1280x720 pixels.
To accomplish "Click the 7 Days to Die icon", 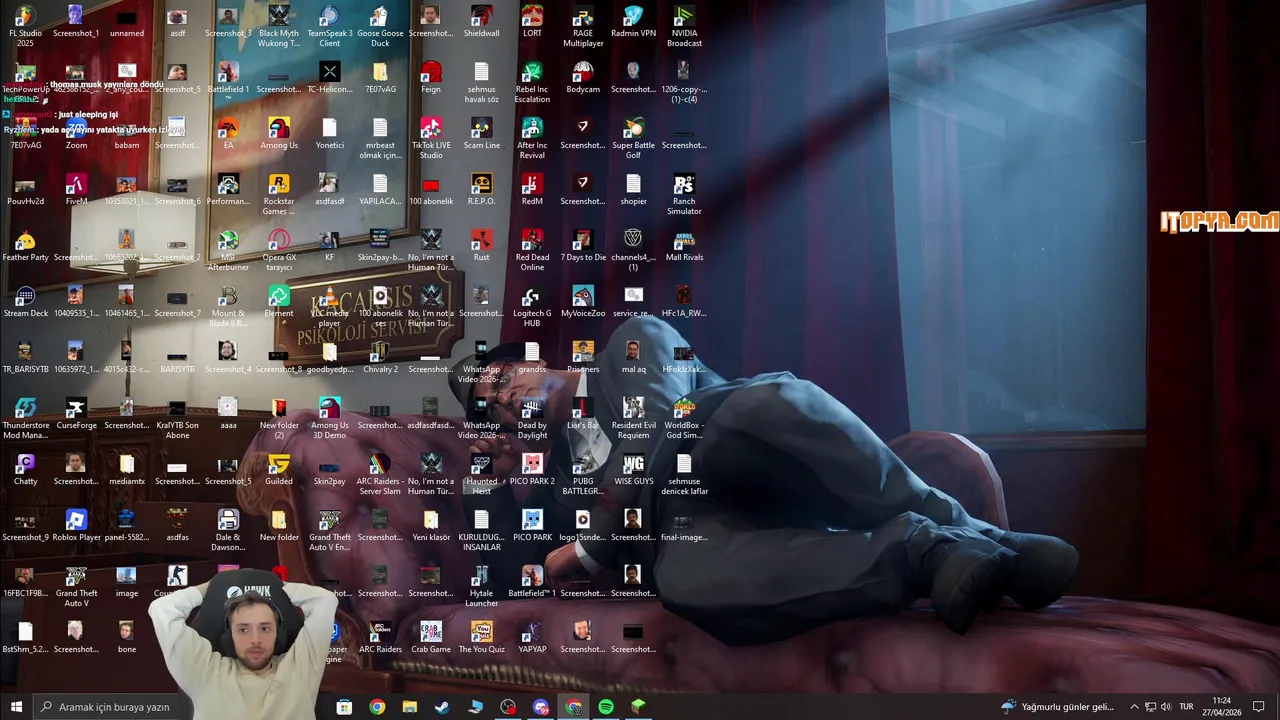I will 583,246.
